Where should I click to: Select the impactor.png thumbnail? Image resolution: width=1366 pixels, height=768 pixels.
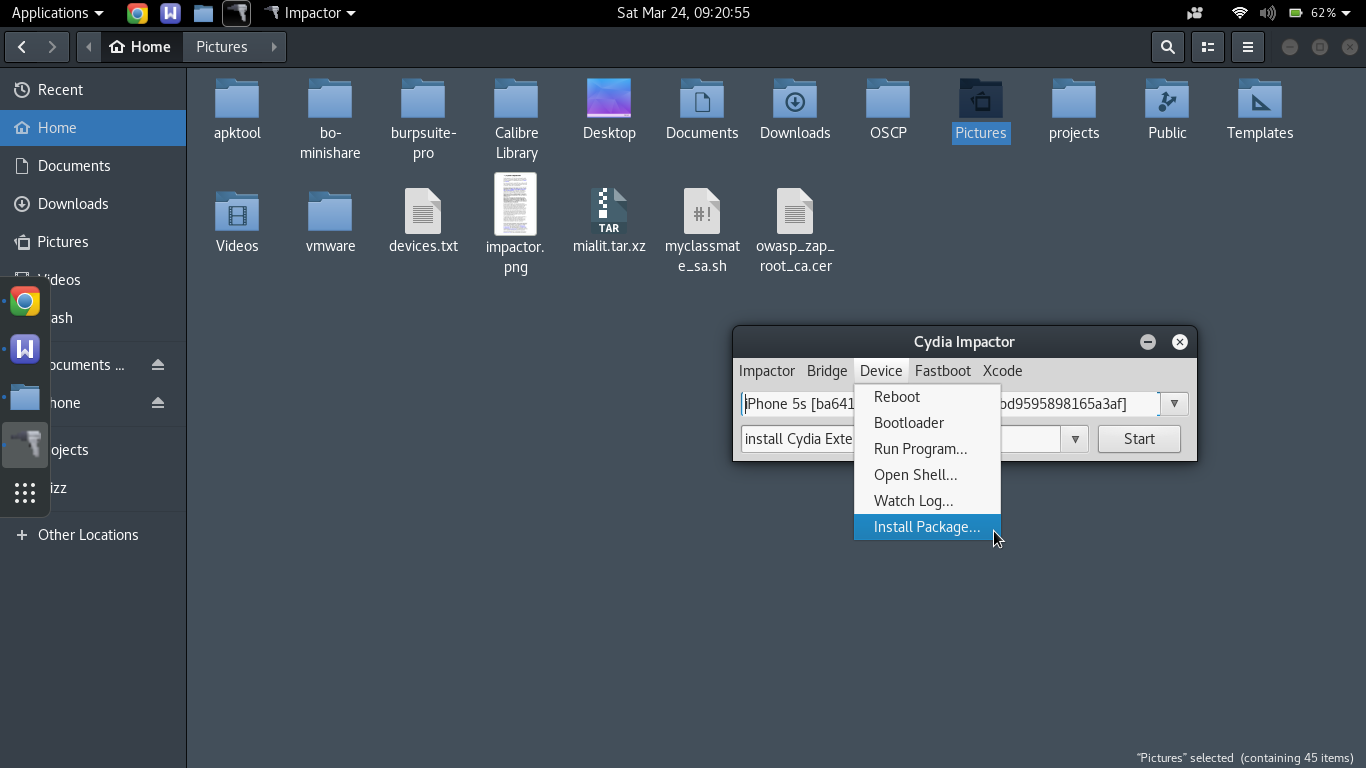[x=515, y=204]
